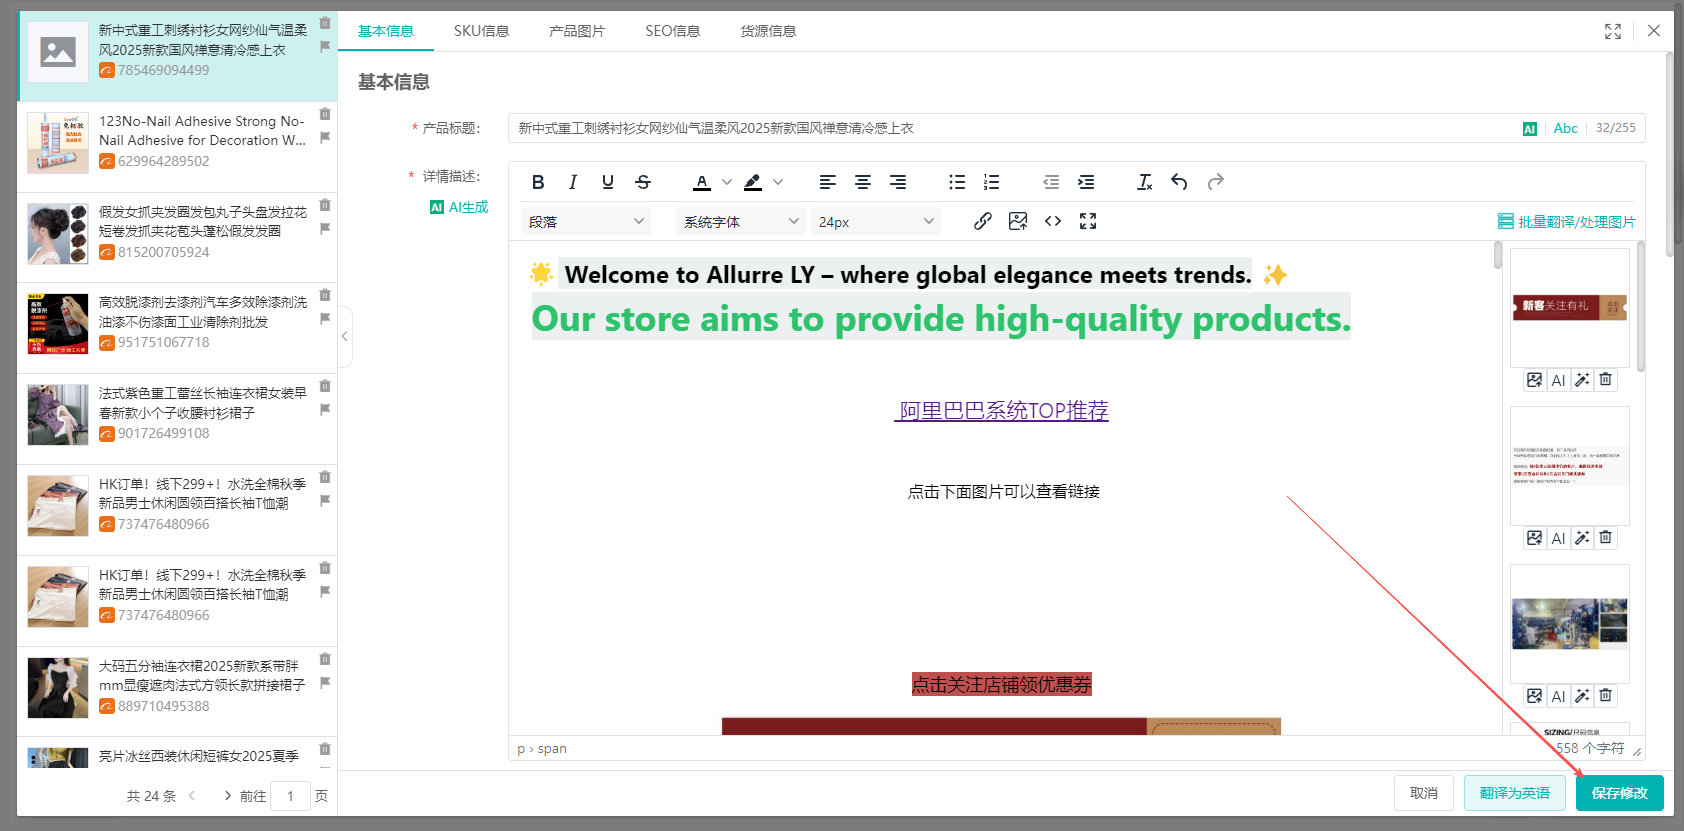Image resolution: width=1684 pixels, height=831 pixels.
Task: Insert a hyperlink in the editor
Action: click(983, 221)
